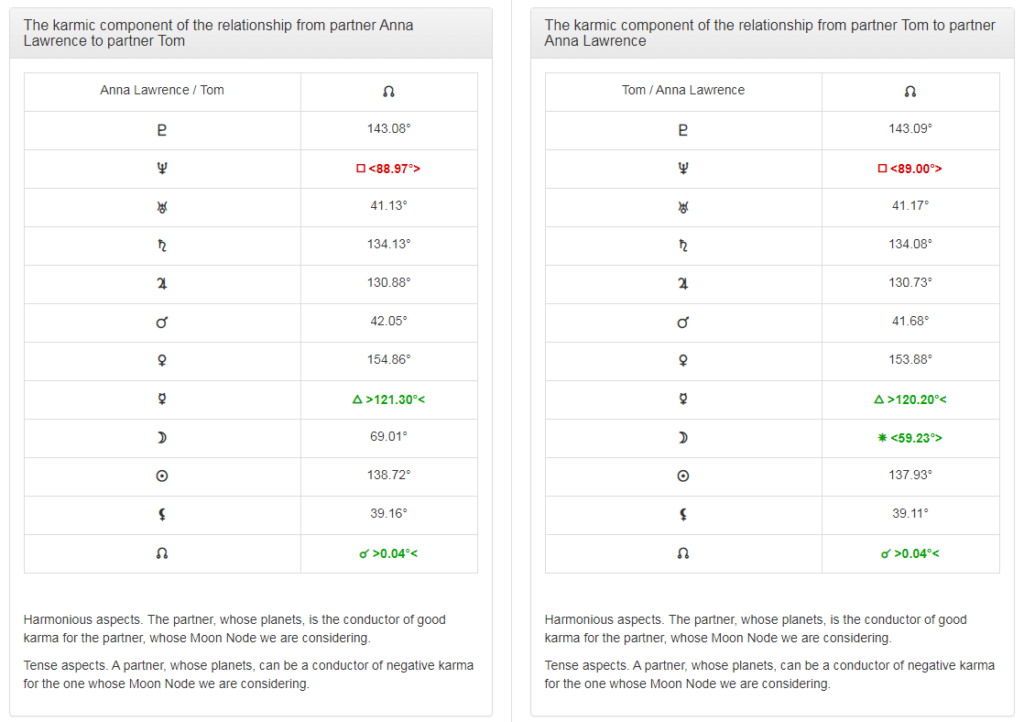
Task: Click the conjunction value 0.04° in the left table
Action: pos(388,553)
